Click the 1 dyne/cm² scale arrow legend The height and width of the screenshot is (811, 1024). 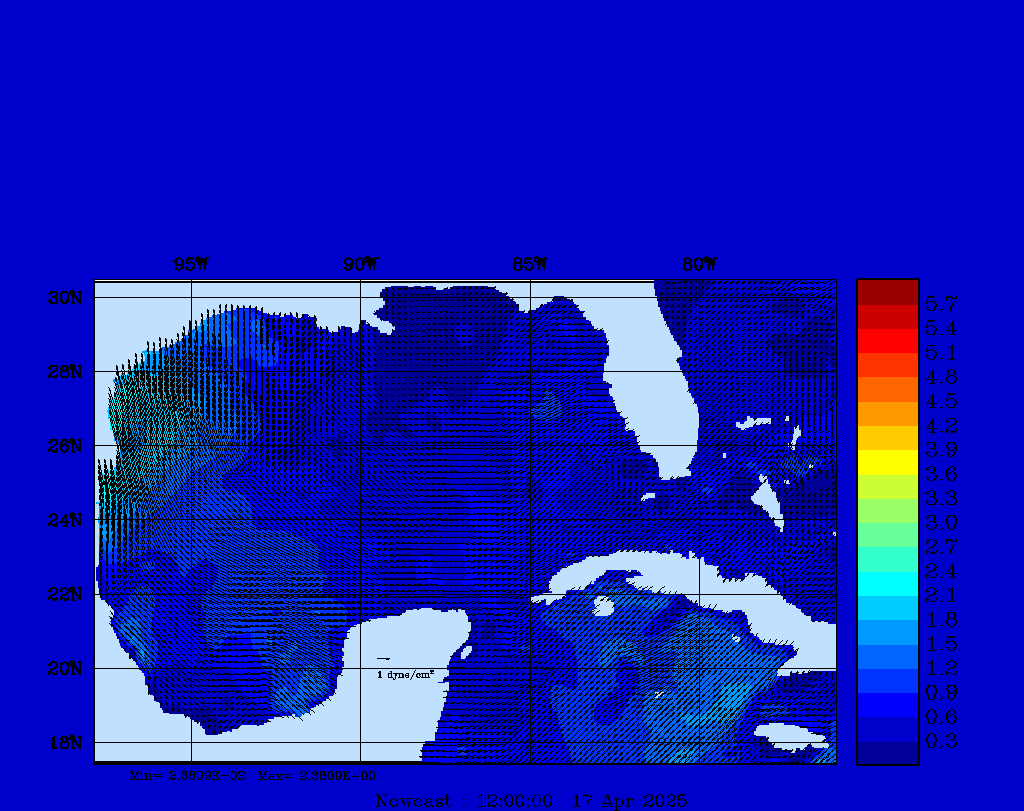[405, 668]
